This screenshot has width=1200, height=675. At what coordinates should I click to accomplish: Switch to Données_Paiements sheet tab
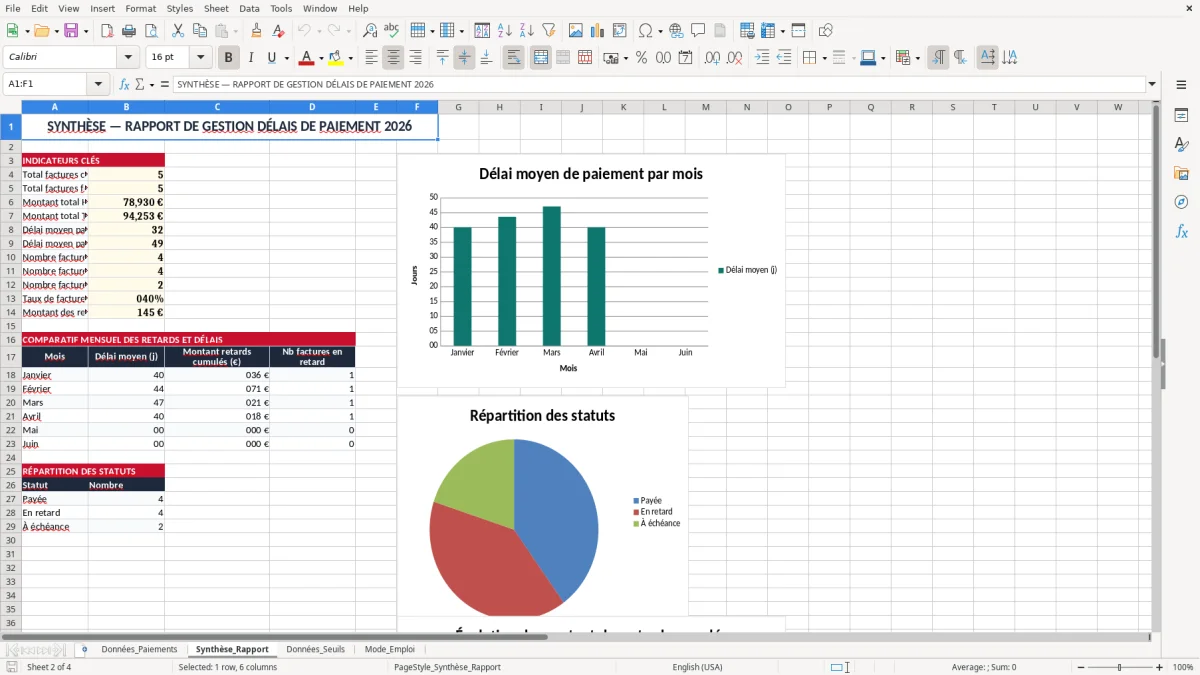click(x=139, y=649)
